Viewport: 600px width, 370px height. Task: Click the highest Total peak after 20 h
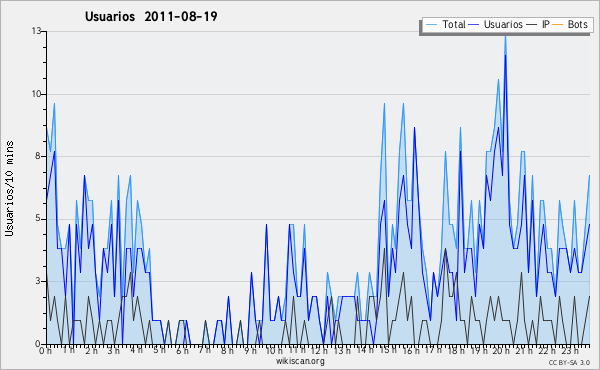[505, 37]
